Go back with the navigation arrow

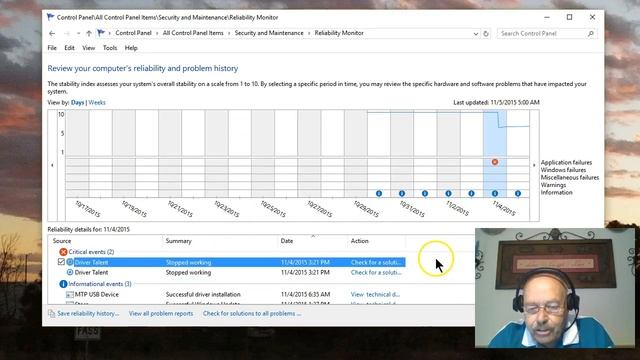click(x=52, y=33)
